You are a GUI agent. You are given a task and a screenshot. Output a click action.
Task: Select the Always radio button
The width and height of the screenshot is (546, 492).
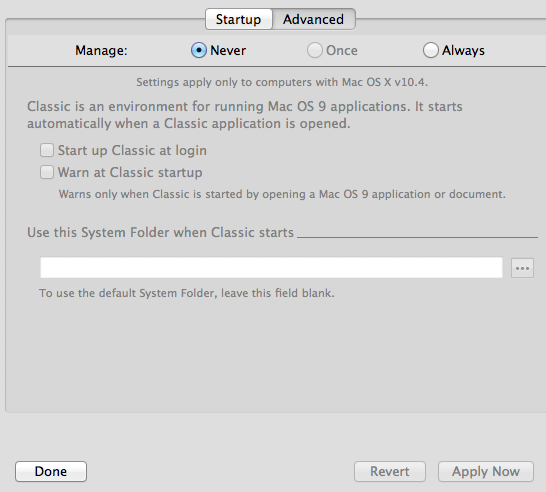pos(431,50)
